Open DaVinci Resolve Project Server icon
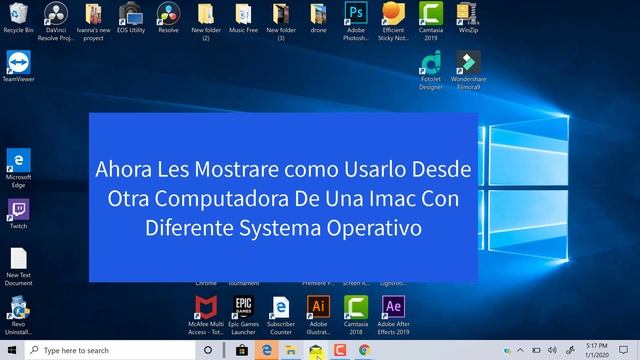The width and height of the screenshot is (640, 360). point(56,21)
